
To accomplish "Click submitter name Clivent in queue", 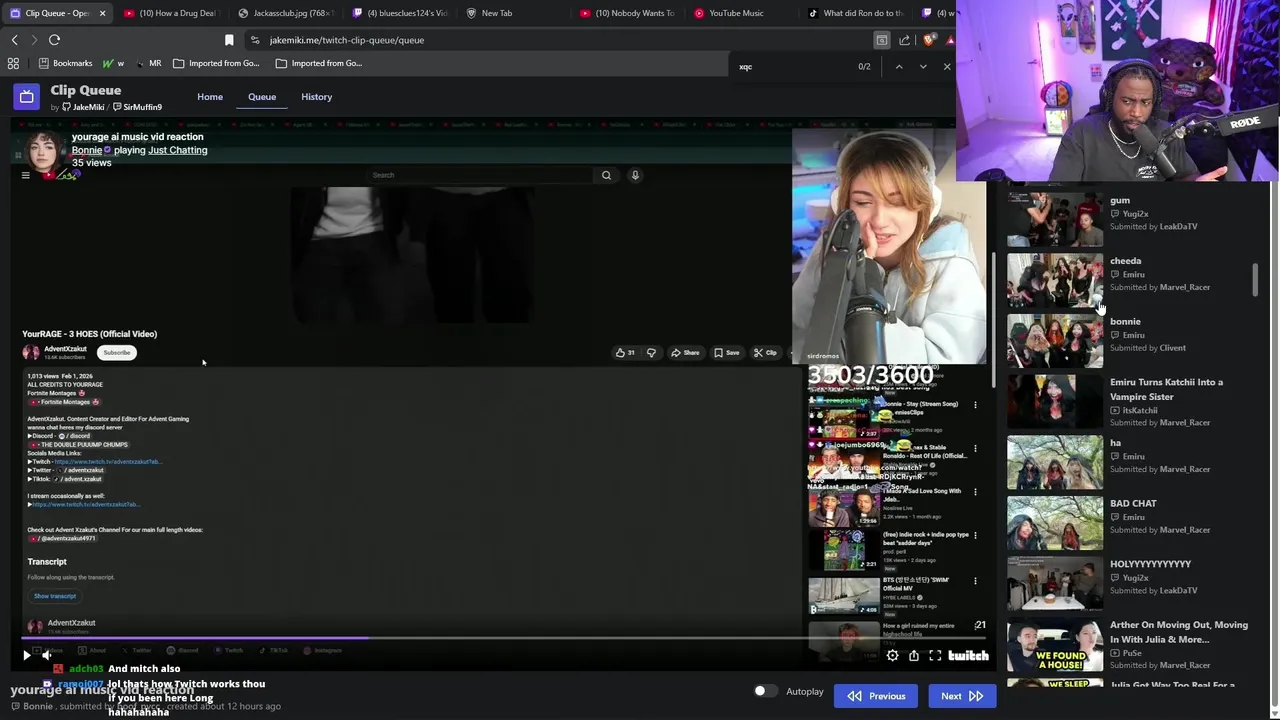I will [x=1173, y=348].
